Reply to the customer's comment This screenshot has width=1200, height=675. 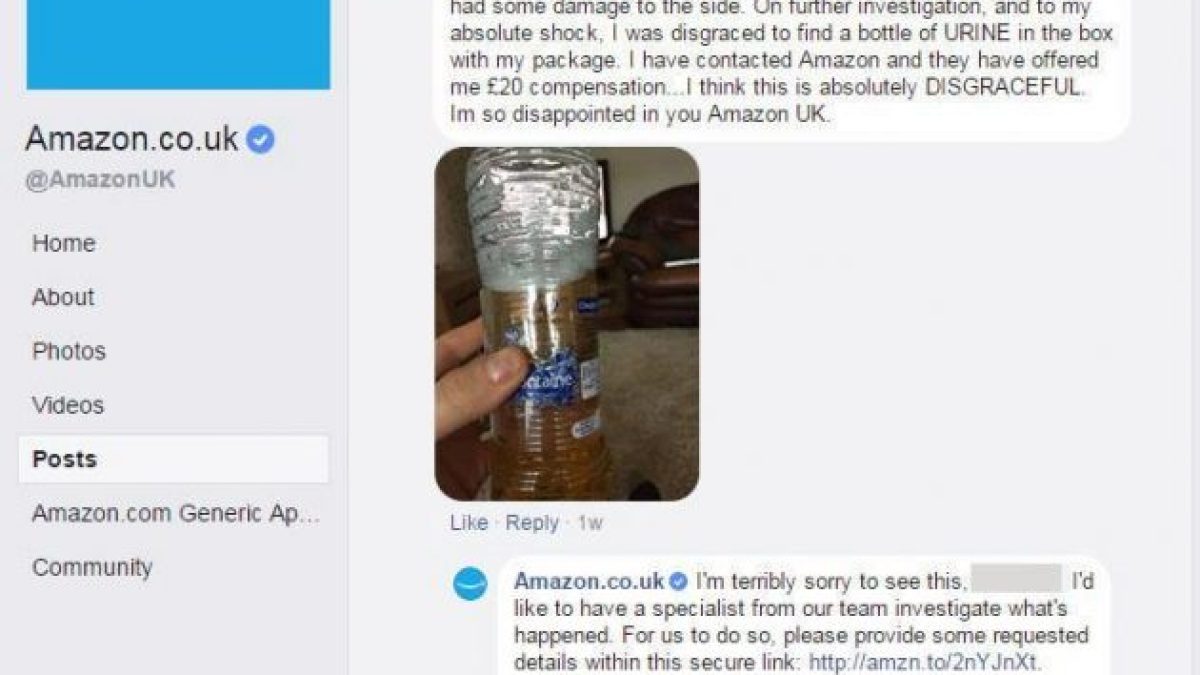pyautogui.click(x=532, y=523)
